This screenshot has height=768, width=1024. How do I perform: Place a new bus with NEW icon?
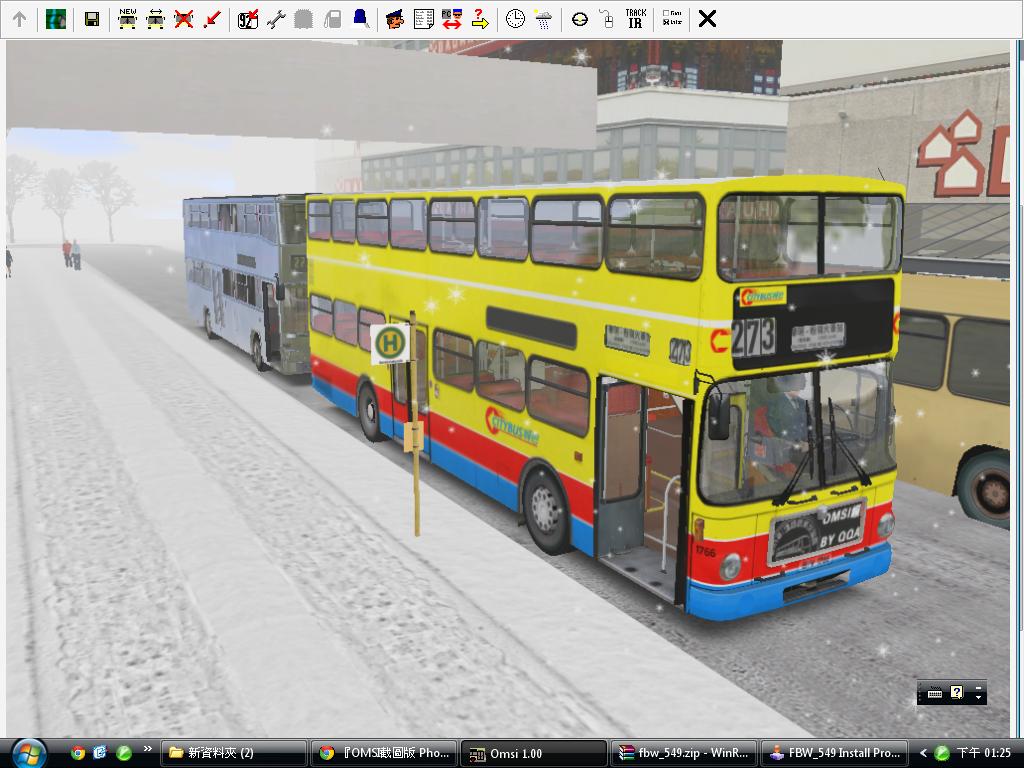tap(127, 19)
